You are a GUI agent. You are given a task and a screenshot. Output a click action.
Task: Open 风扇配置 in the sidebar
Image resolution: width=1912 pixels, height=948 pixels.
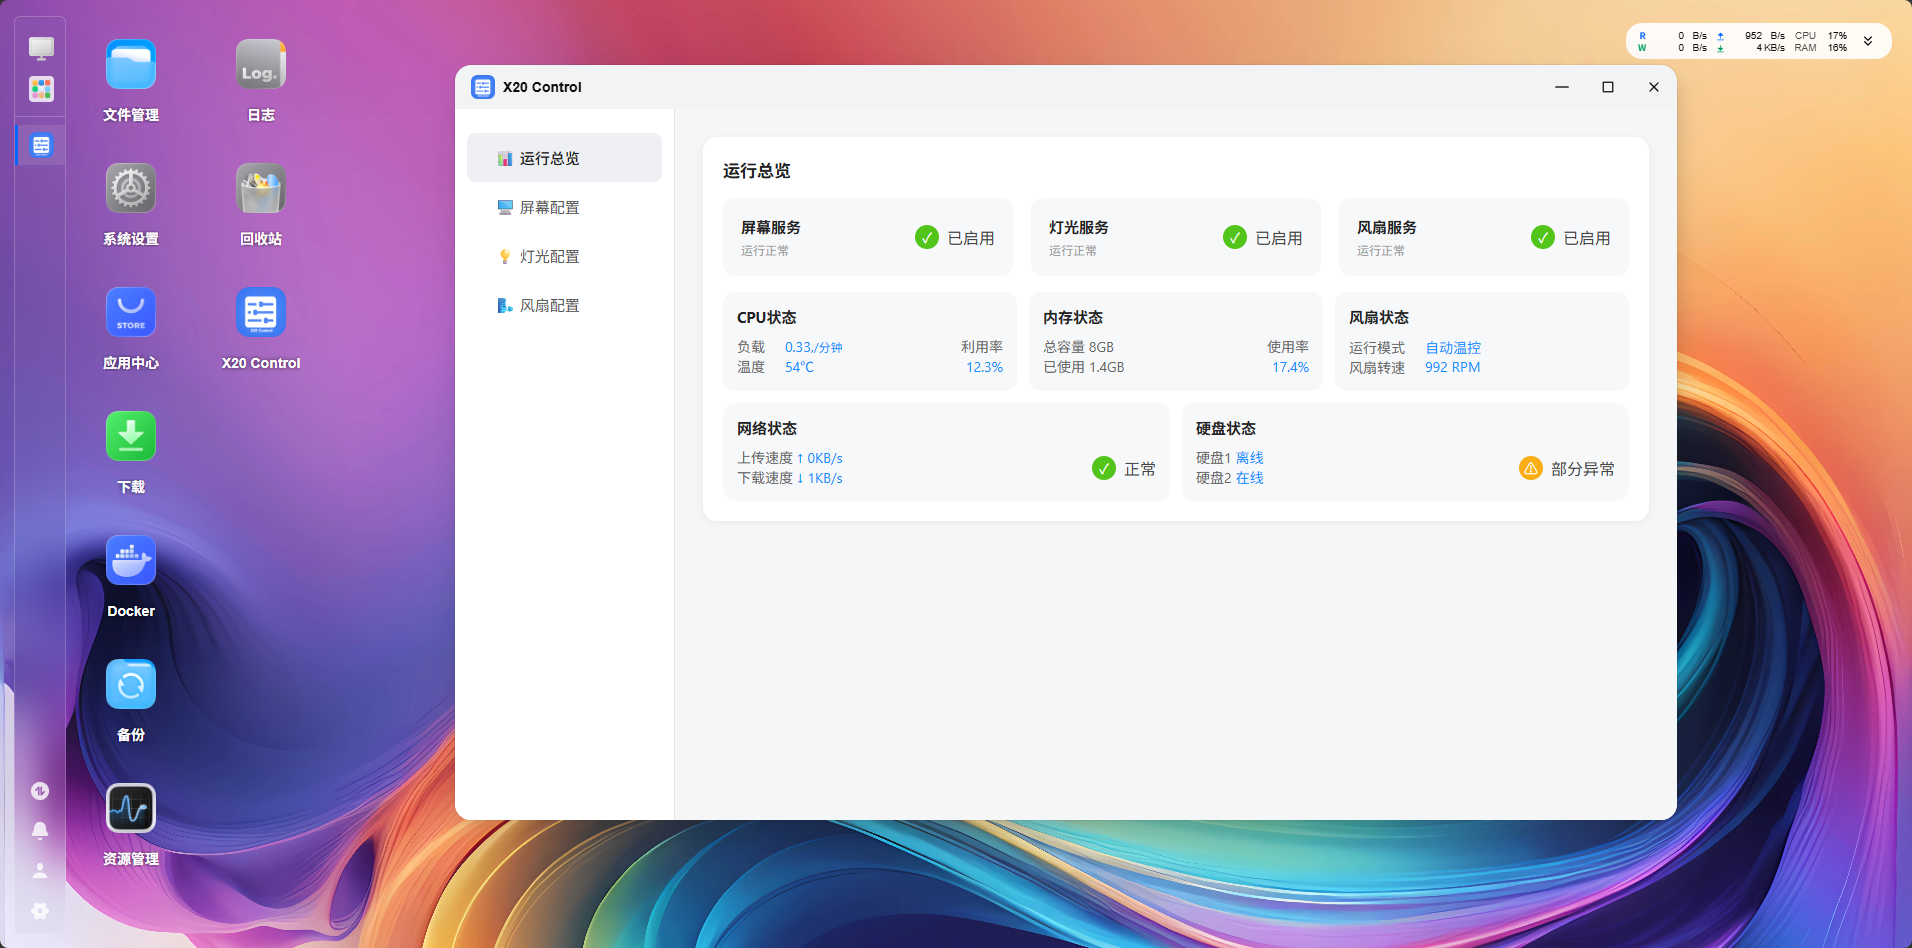[x=564, y=305]
